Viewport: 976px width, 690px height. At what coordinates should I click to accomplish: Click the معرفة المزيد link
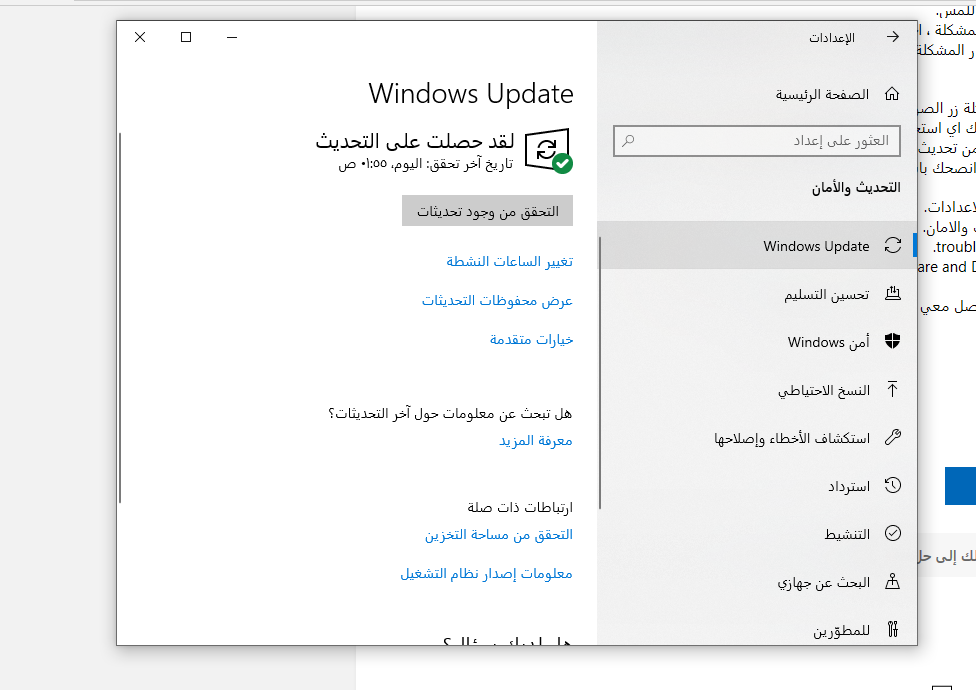(x=536, y=441)
